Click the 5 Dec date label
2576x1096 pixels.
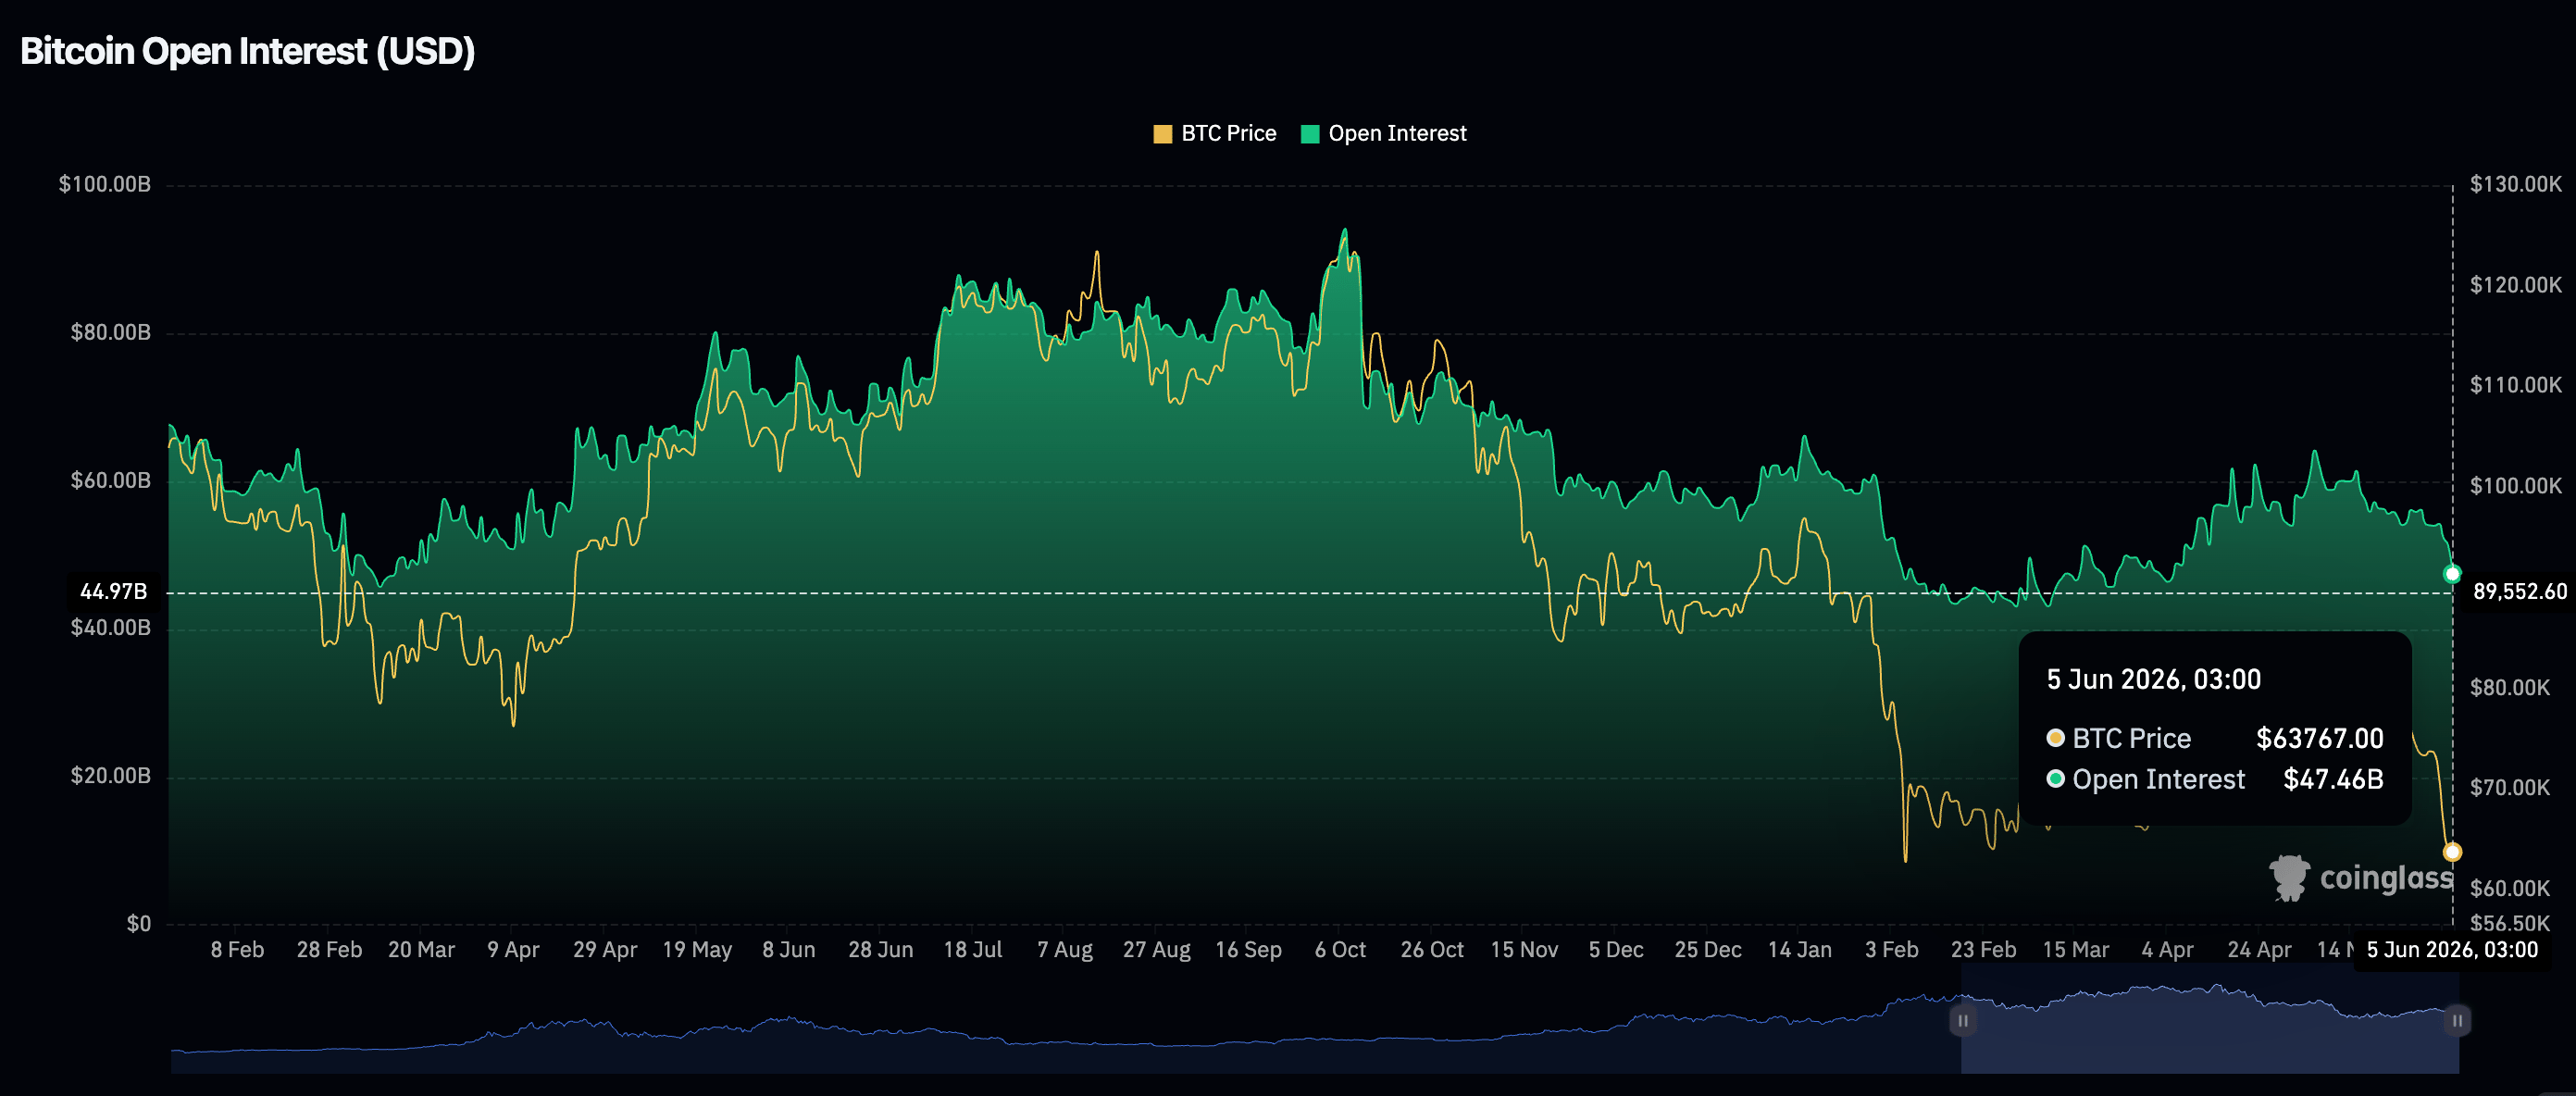(x=1616, y=950)
